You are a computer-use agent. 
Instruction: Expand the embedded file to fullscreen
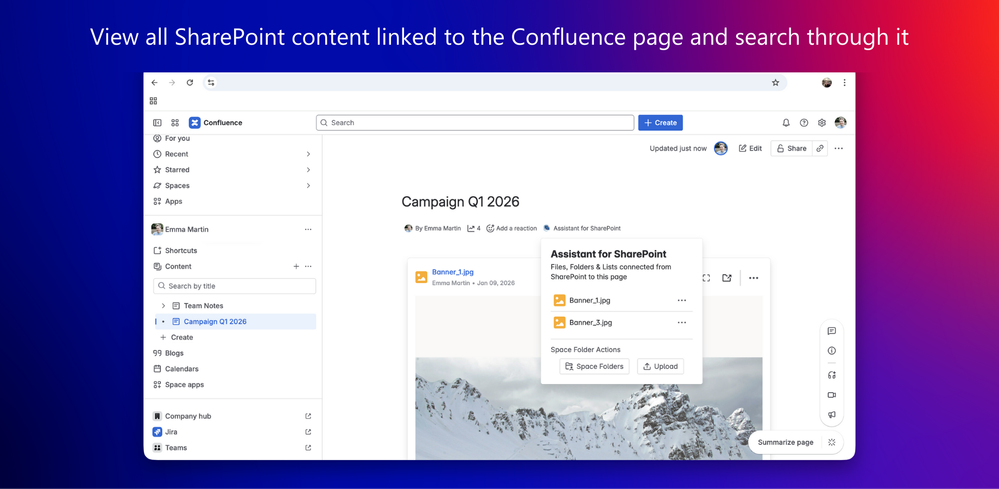706,278
